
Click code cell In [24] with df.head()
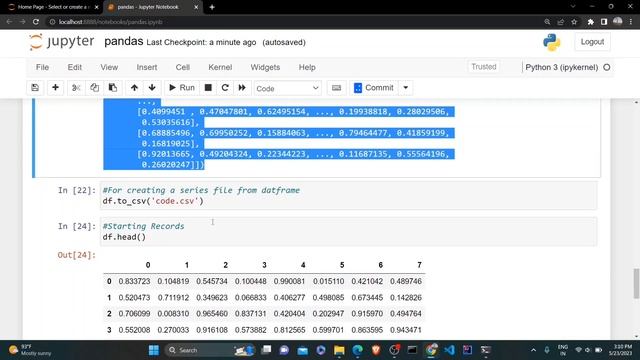349,231
